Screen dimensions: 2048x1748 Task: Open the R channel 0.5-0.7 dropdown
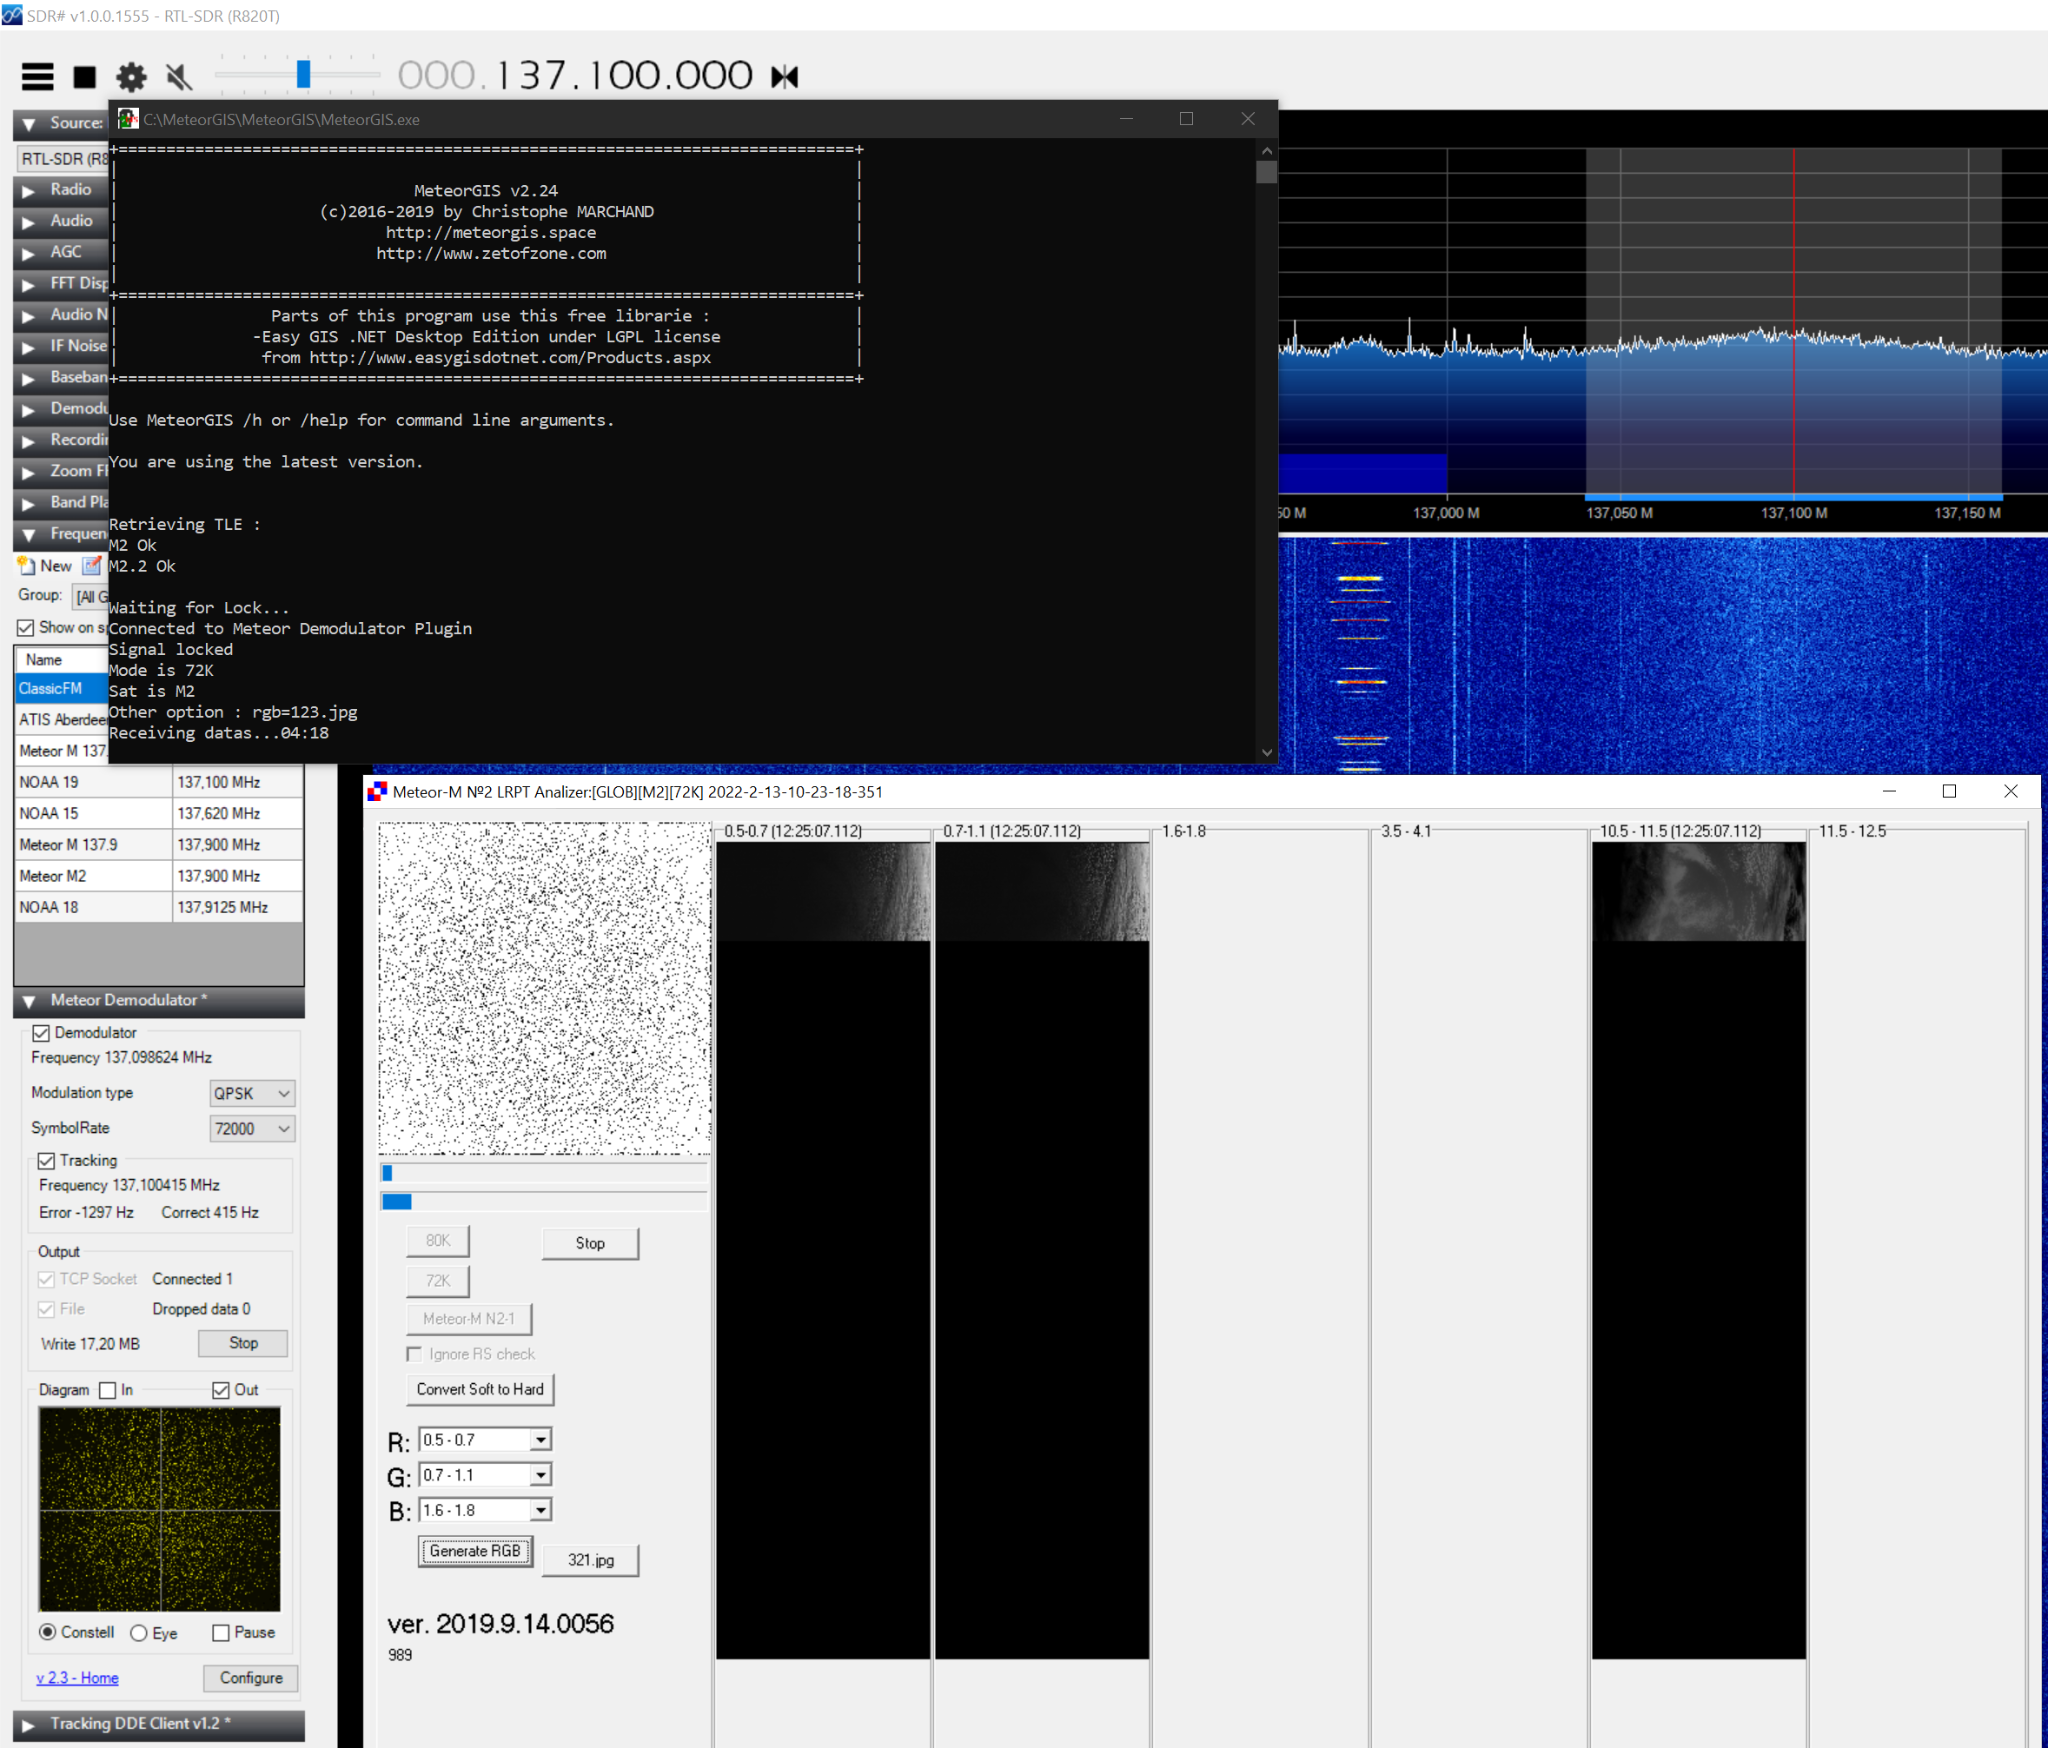[x=485, y=1440]
